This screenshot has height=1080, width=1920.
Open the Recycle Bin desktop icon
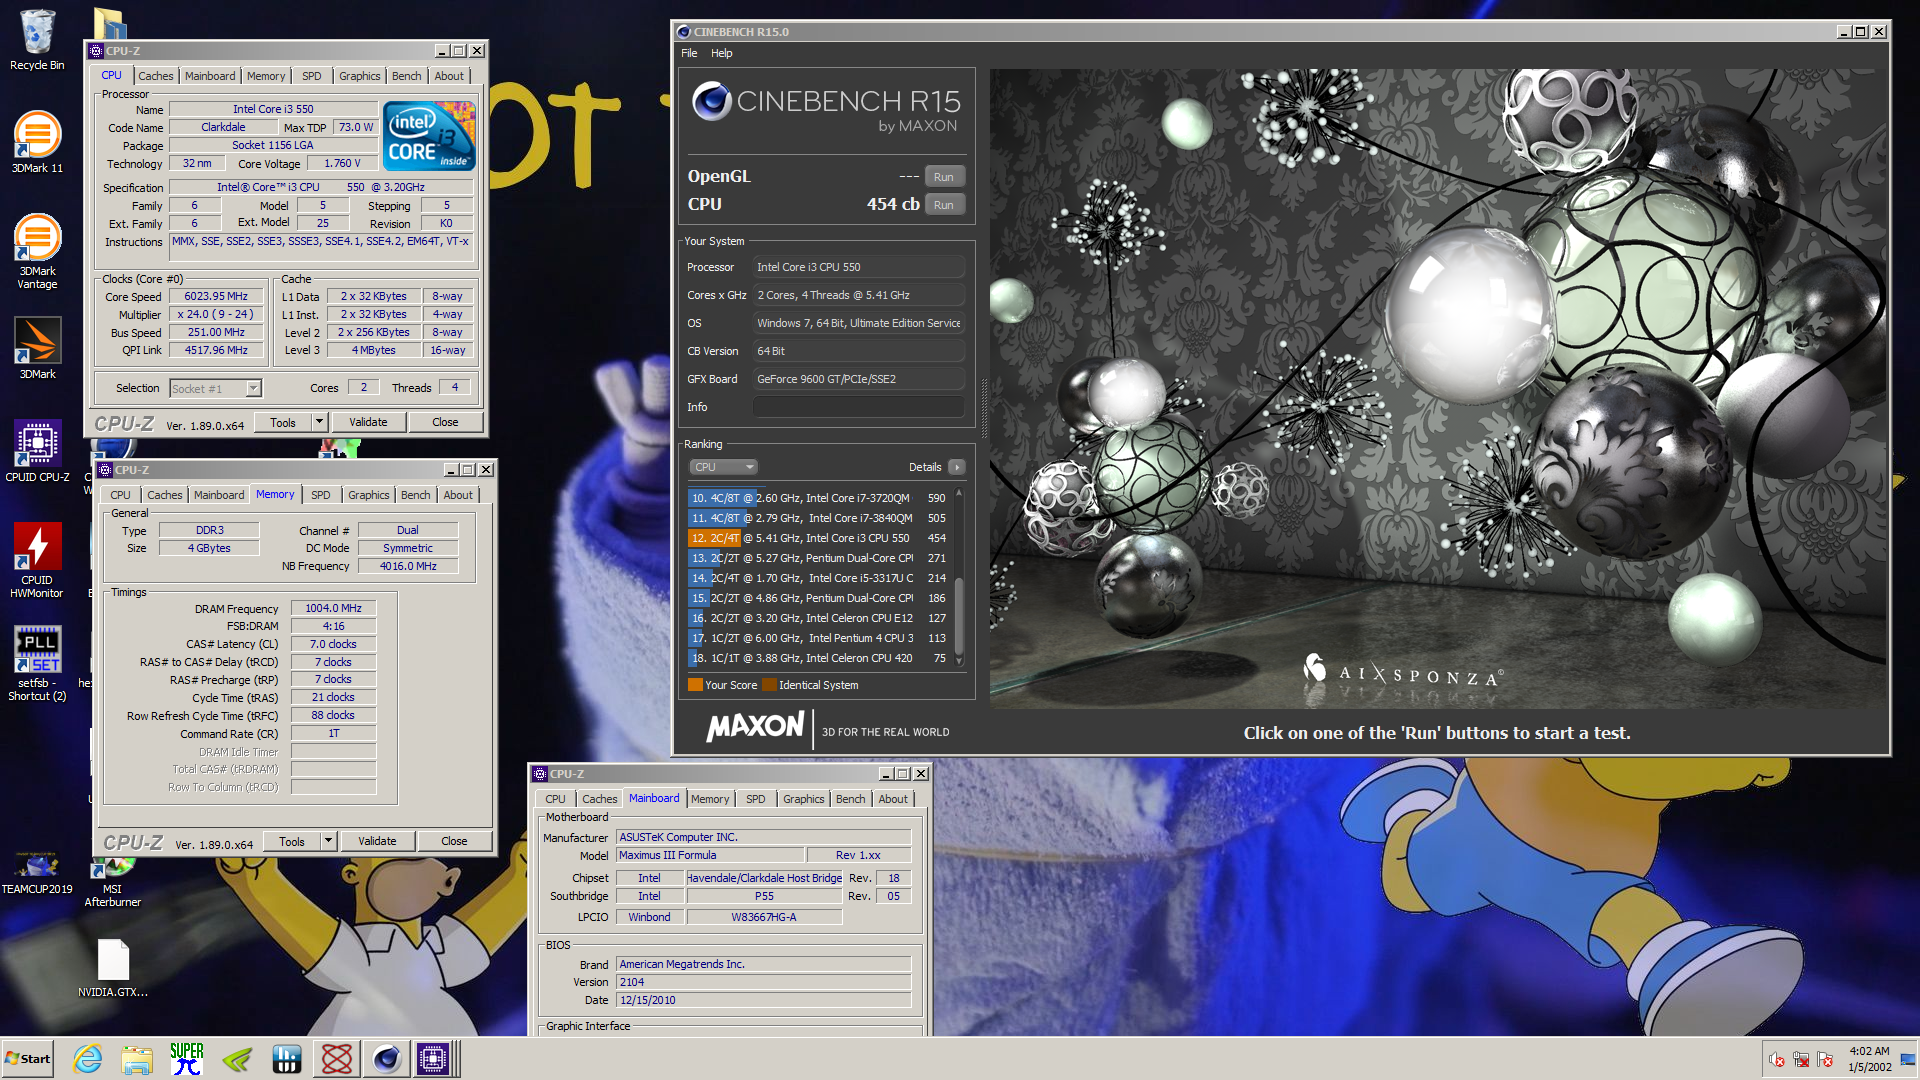click(x=37, y=40)
